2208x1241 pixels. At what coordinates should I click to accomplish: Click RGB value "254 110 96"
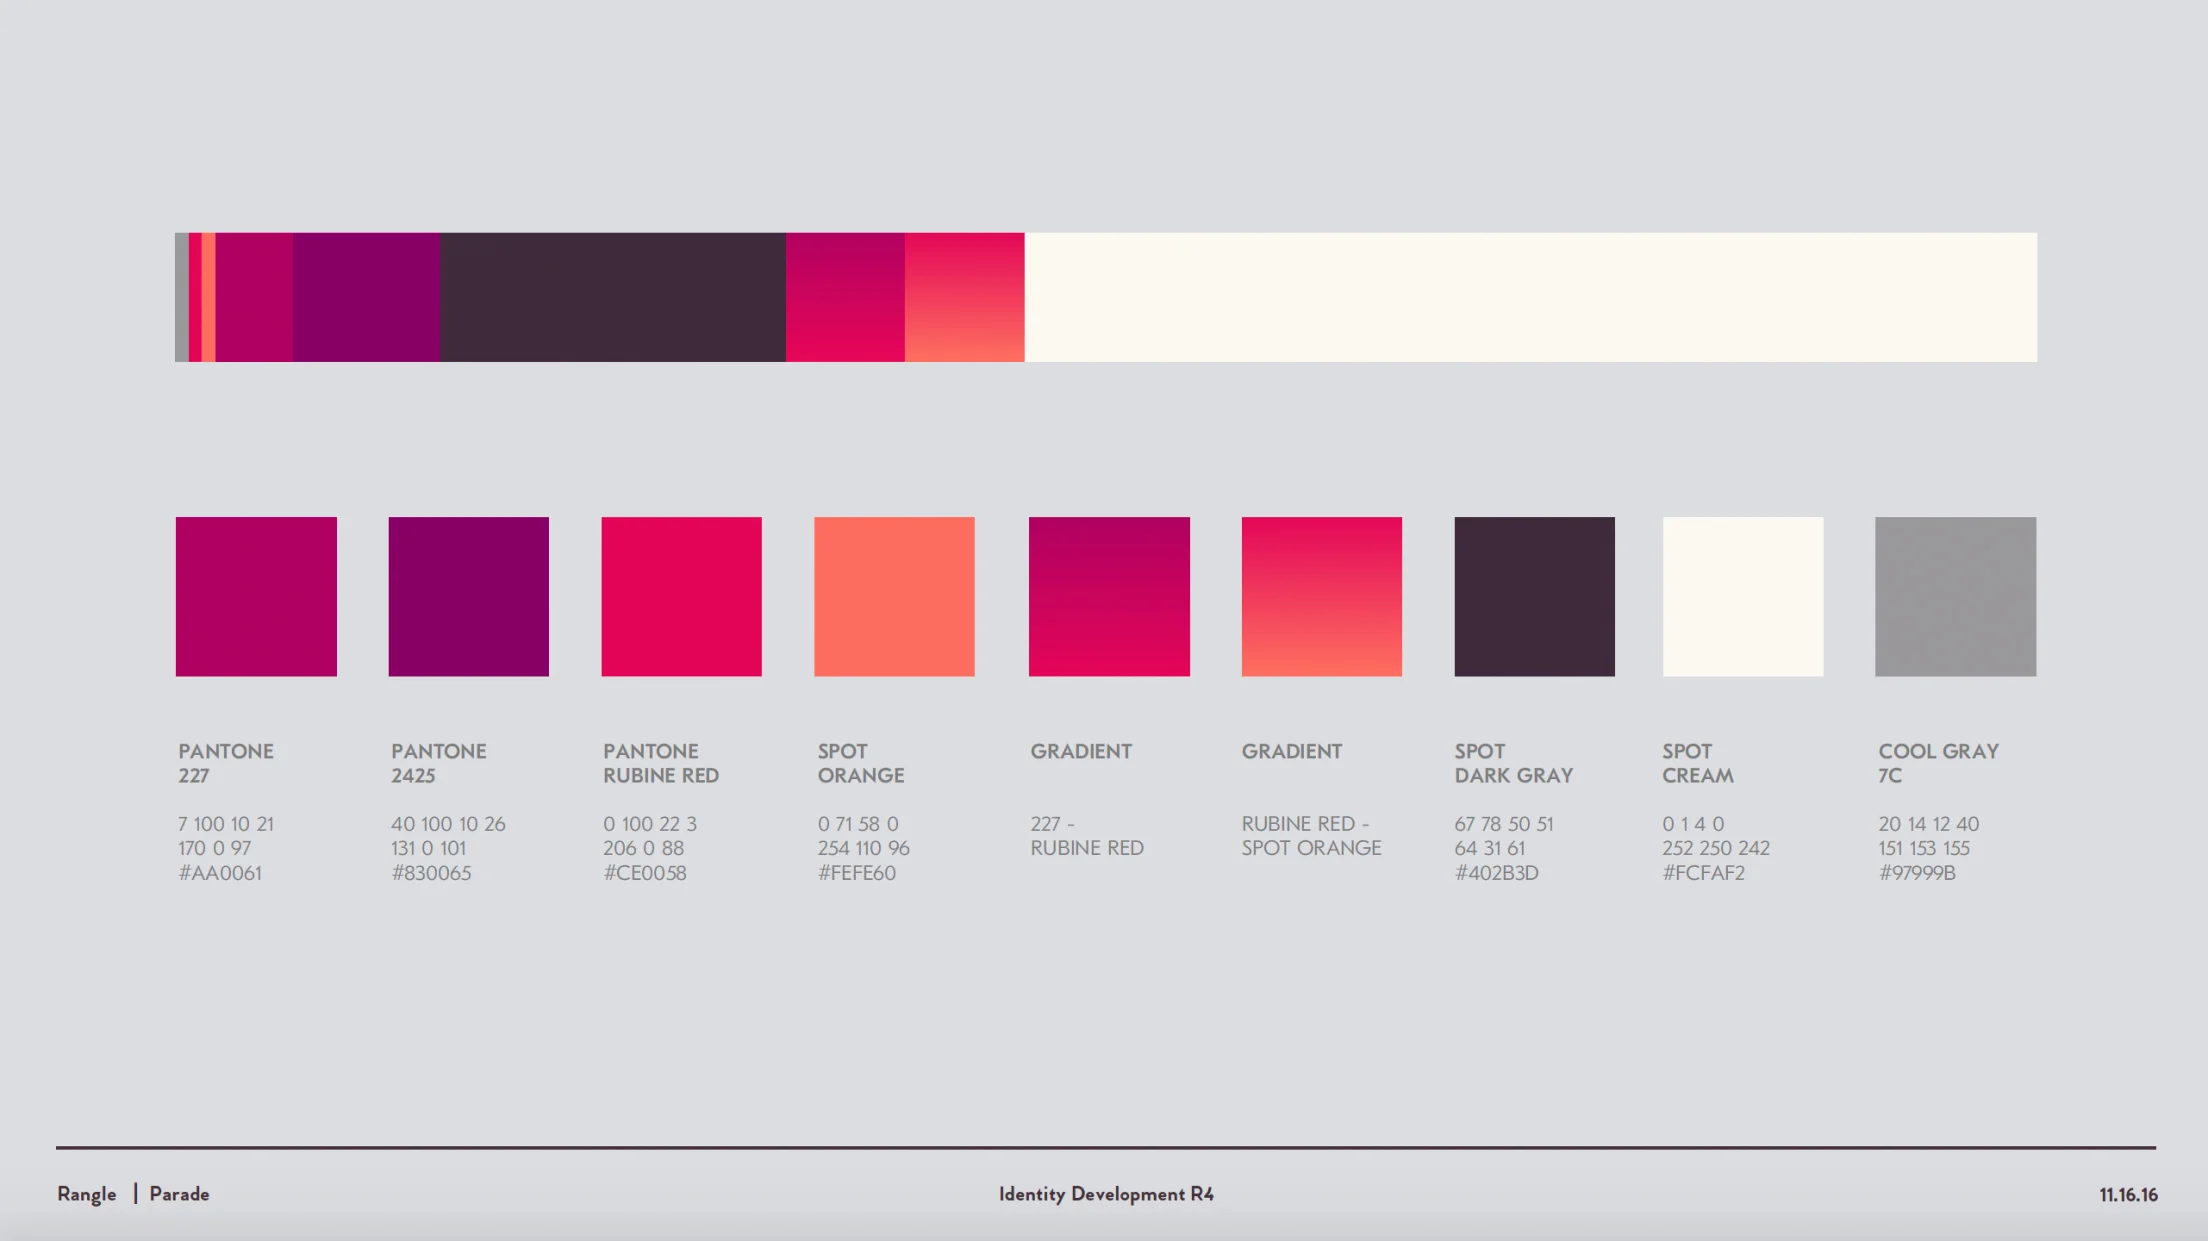(864, 848)
